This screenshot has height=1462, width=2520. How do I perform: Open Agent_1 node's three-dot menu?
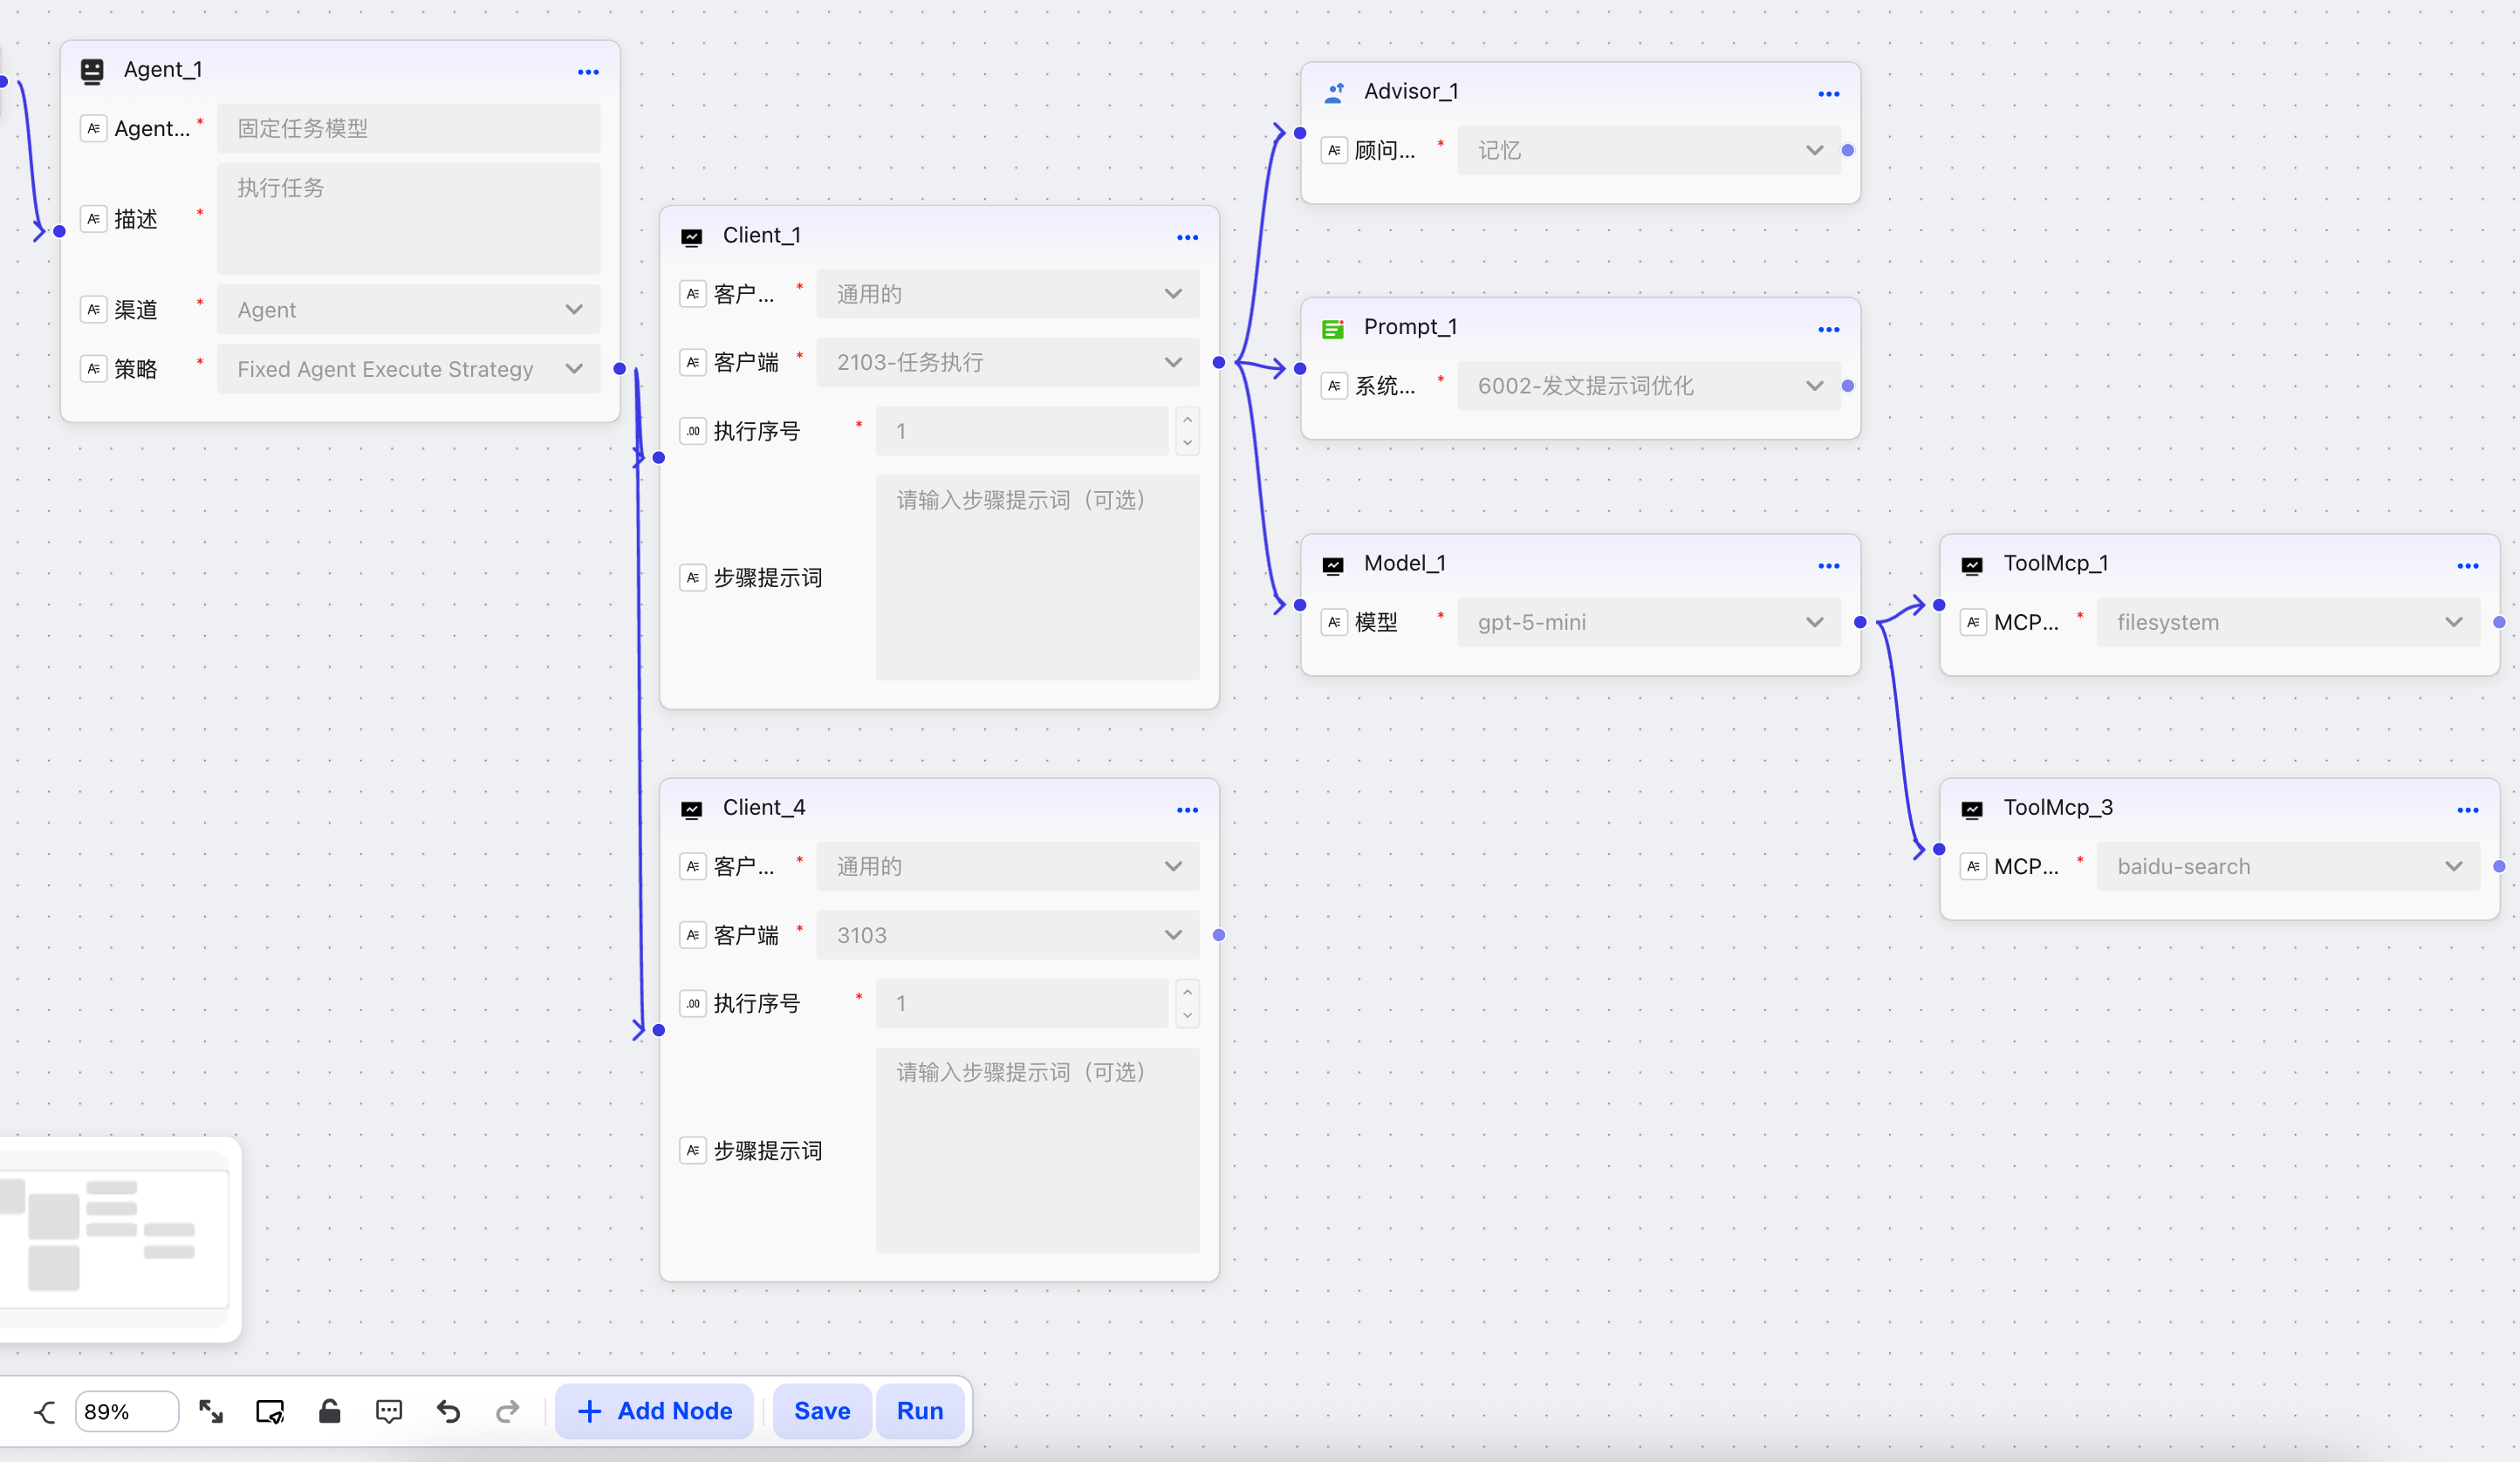[588, 72]
